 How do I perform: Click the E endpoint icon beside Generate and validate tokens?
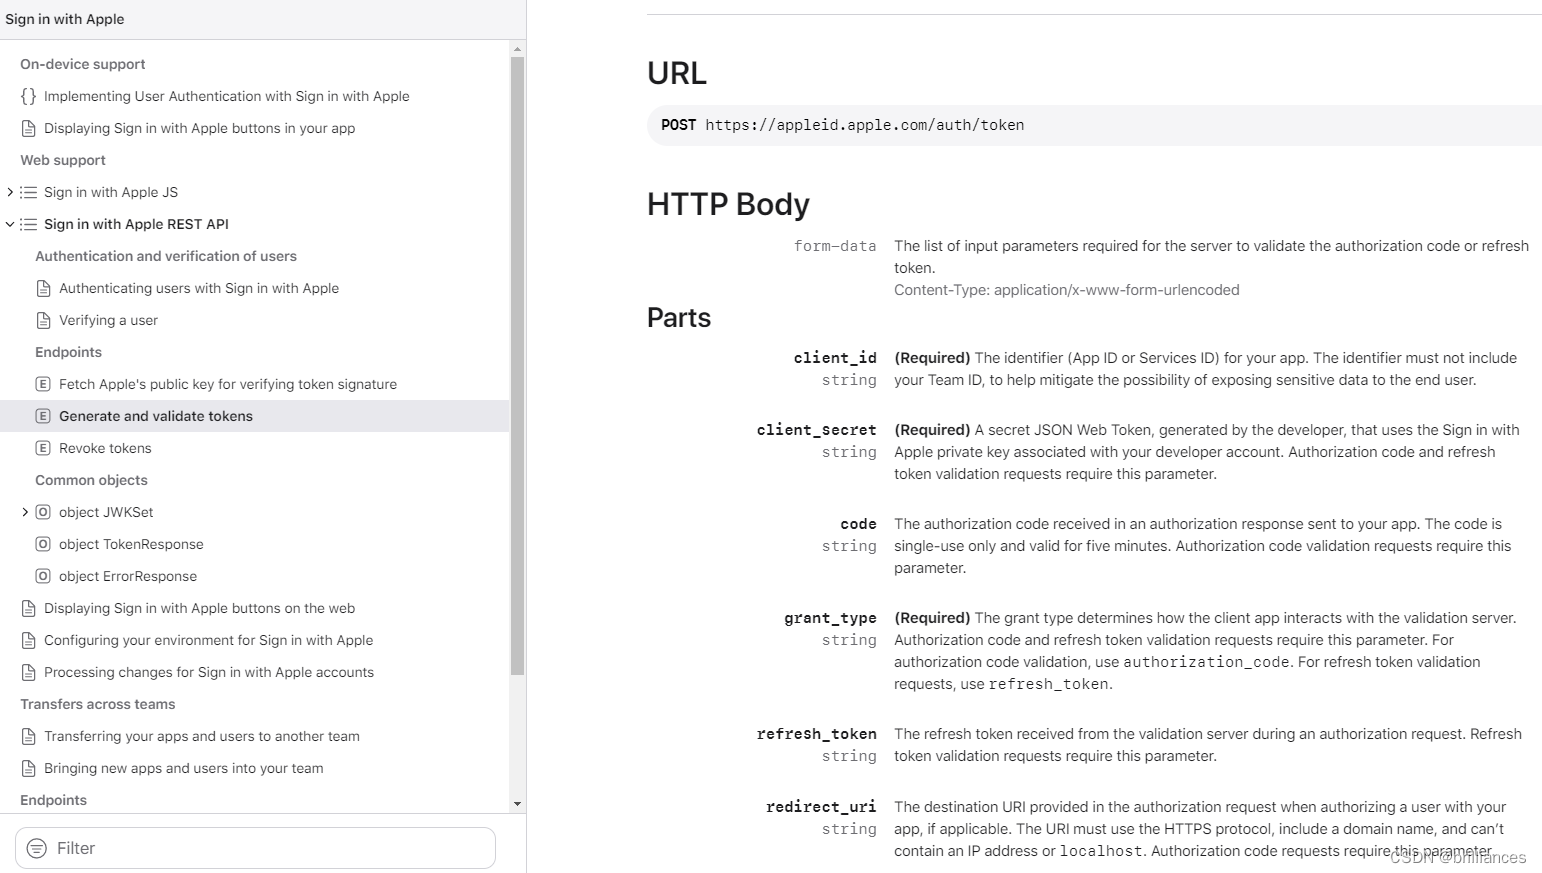tap(43, 416)
